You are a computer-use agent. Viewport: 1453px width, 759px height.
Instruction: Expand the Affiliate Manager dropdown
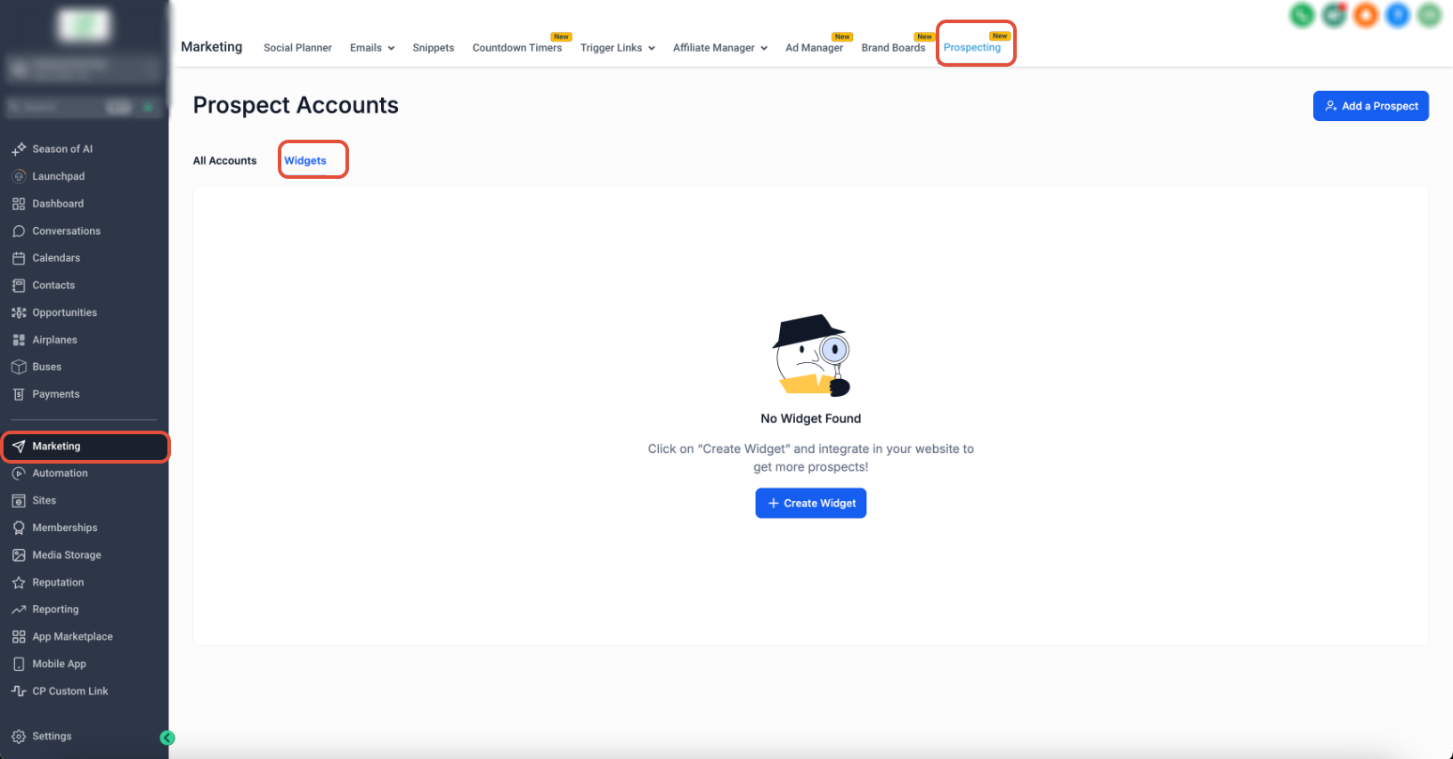coord(720,48)
